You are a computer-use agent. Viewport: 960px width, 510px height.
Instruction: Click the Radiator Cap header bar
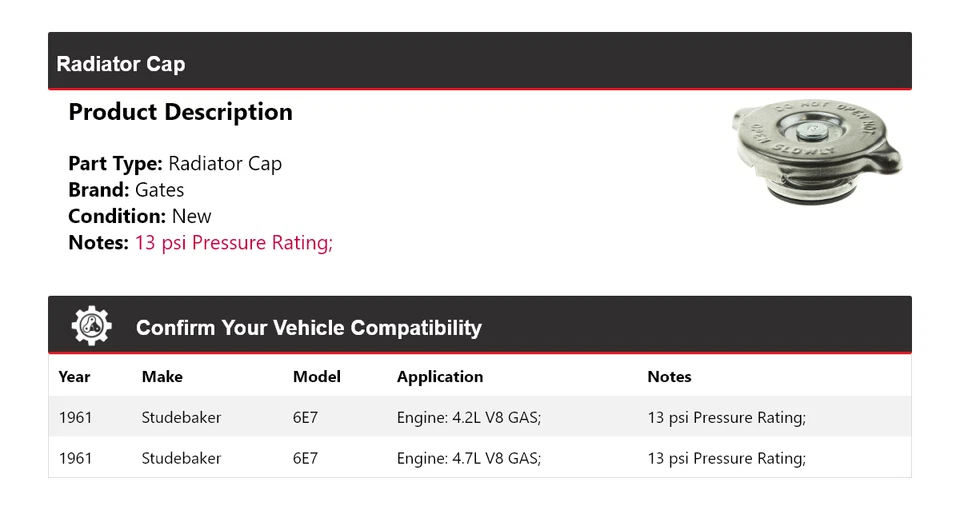pyautogui.click(x=480, y=63)
